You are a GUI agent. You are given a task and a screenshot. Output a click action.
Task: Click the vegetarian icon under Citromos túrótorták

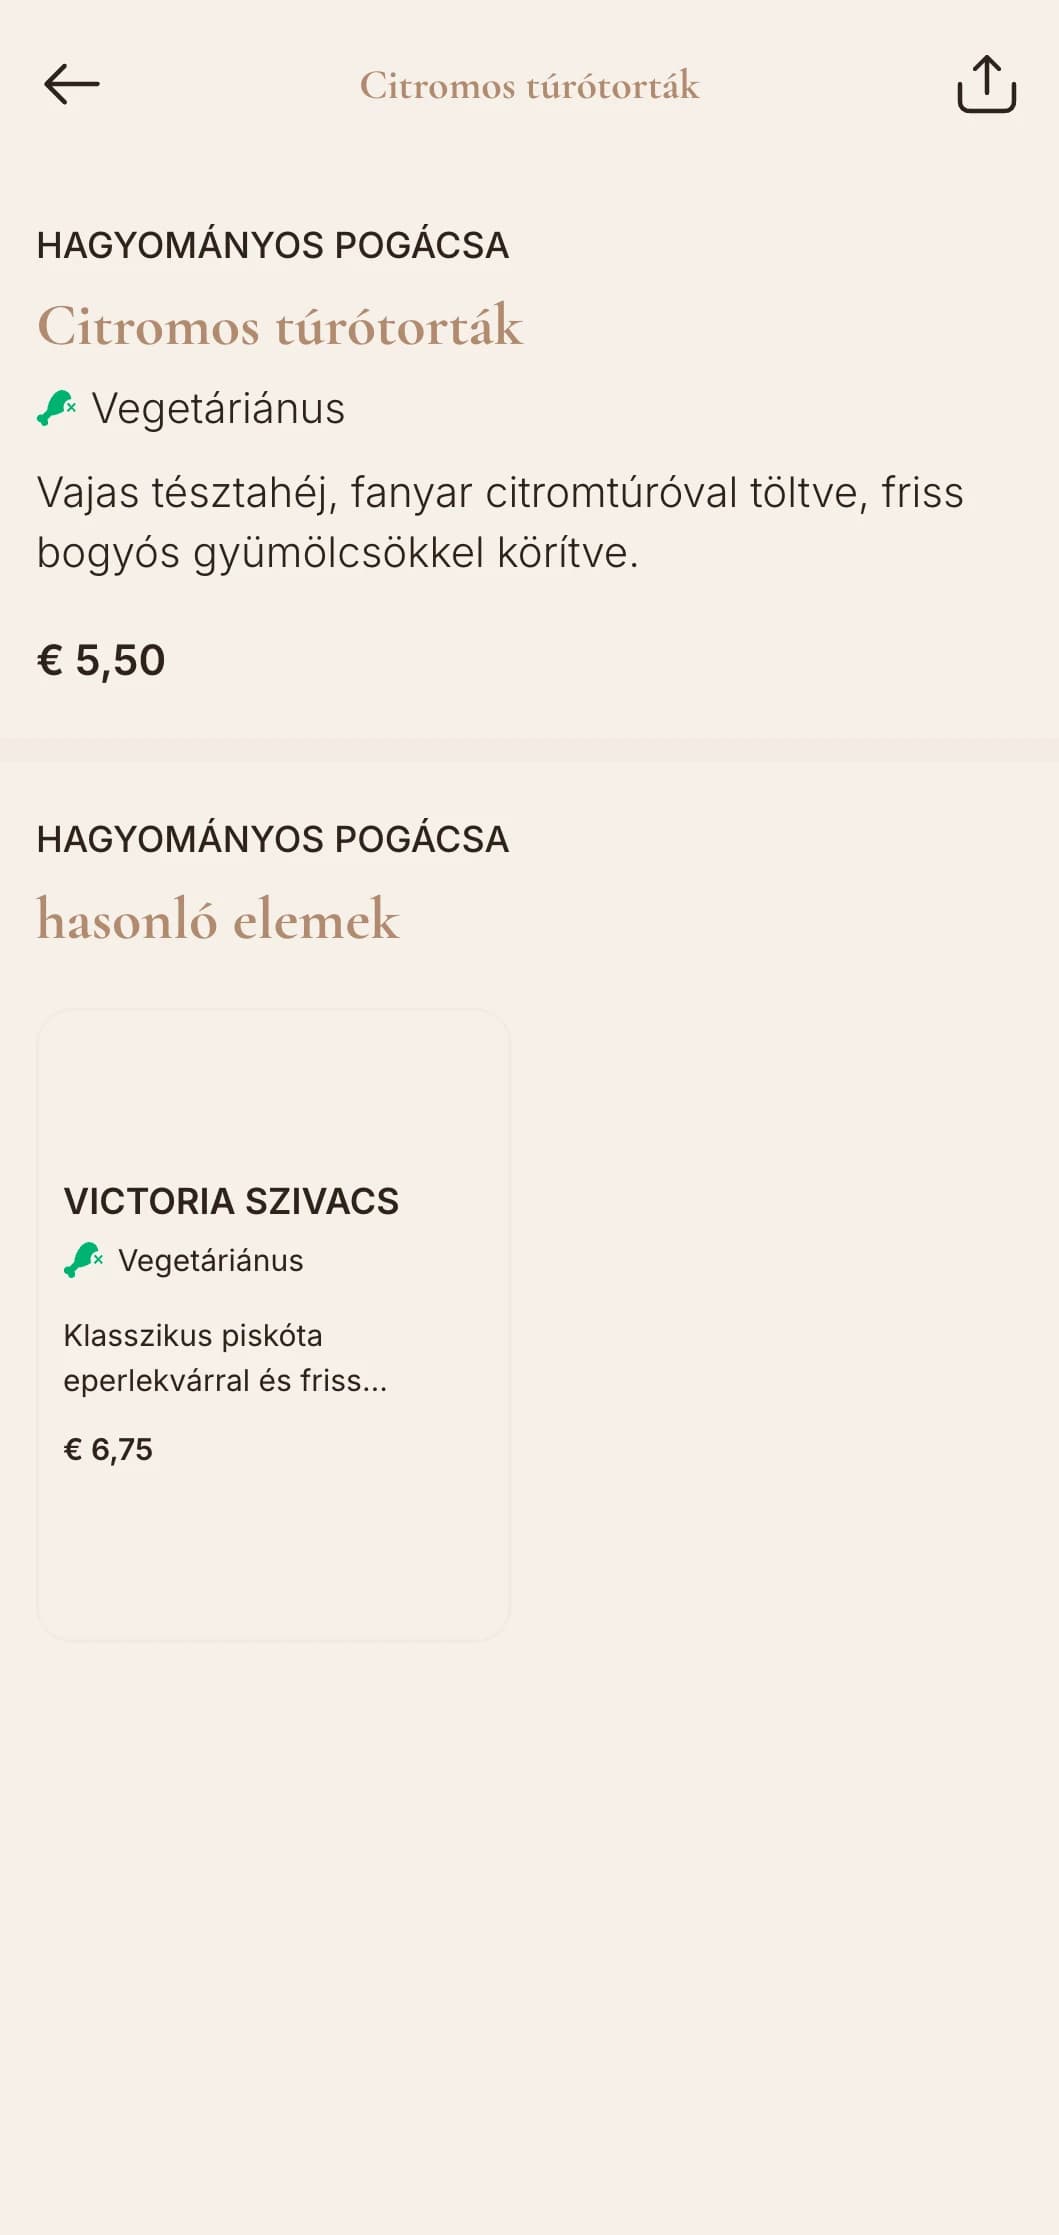coord(57,408)
